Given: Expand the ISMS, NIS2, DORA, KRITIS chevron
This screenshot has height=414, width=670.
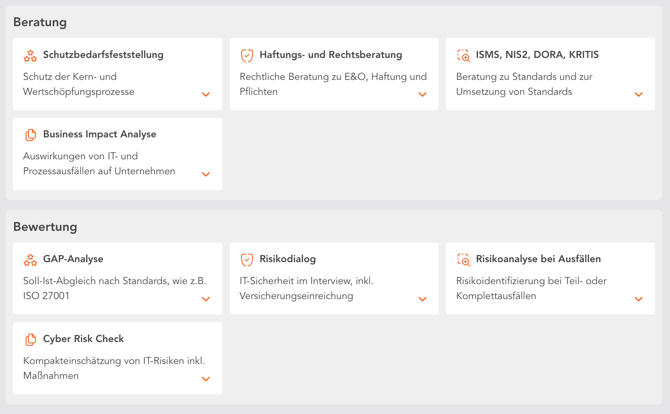Looking at the screenshot, I should click(639, 95).
